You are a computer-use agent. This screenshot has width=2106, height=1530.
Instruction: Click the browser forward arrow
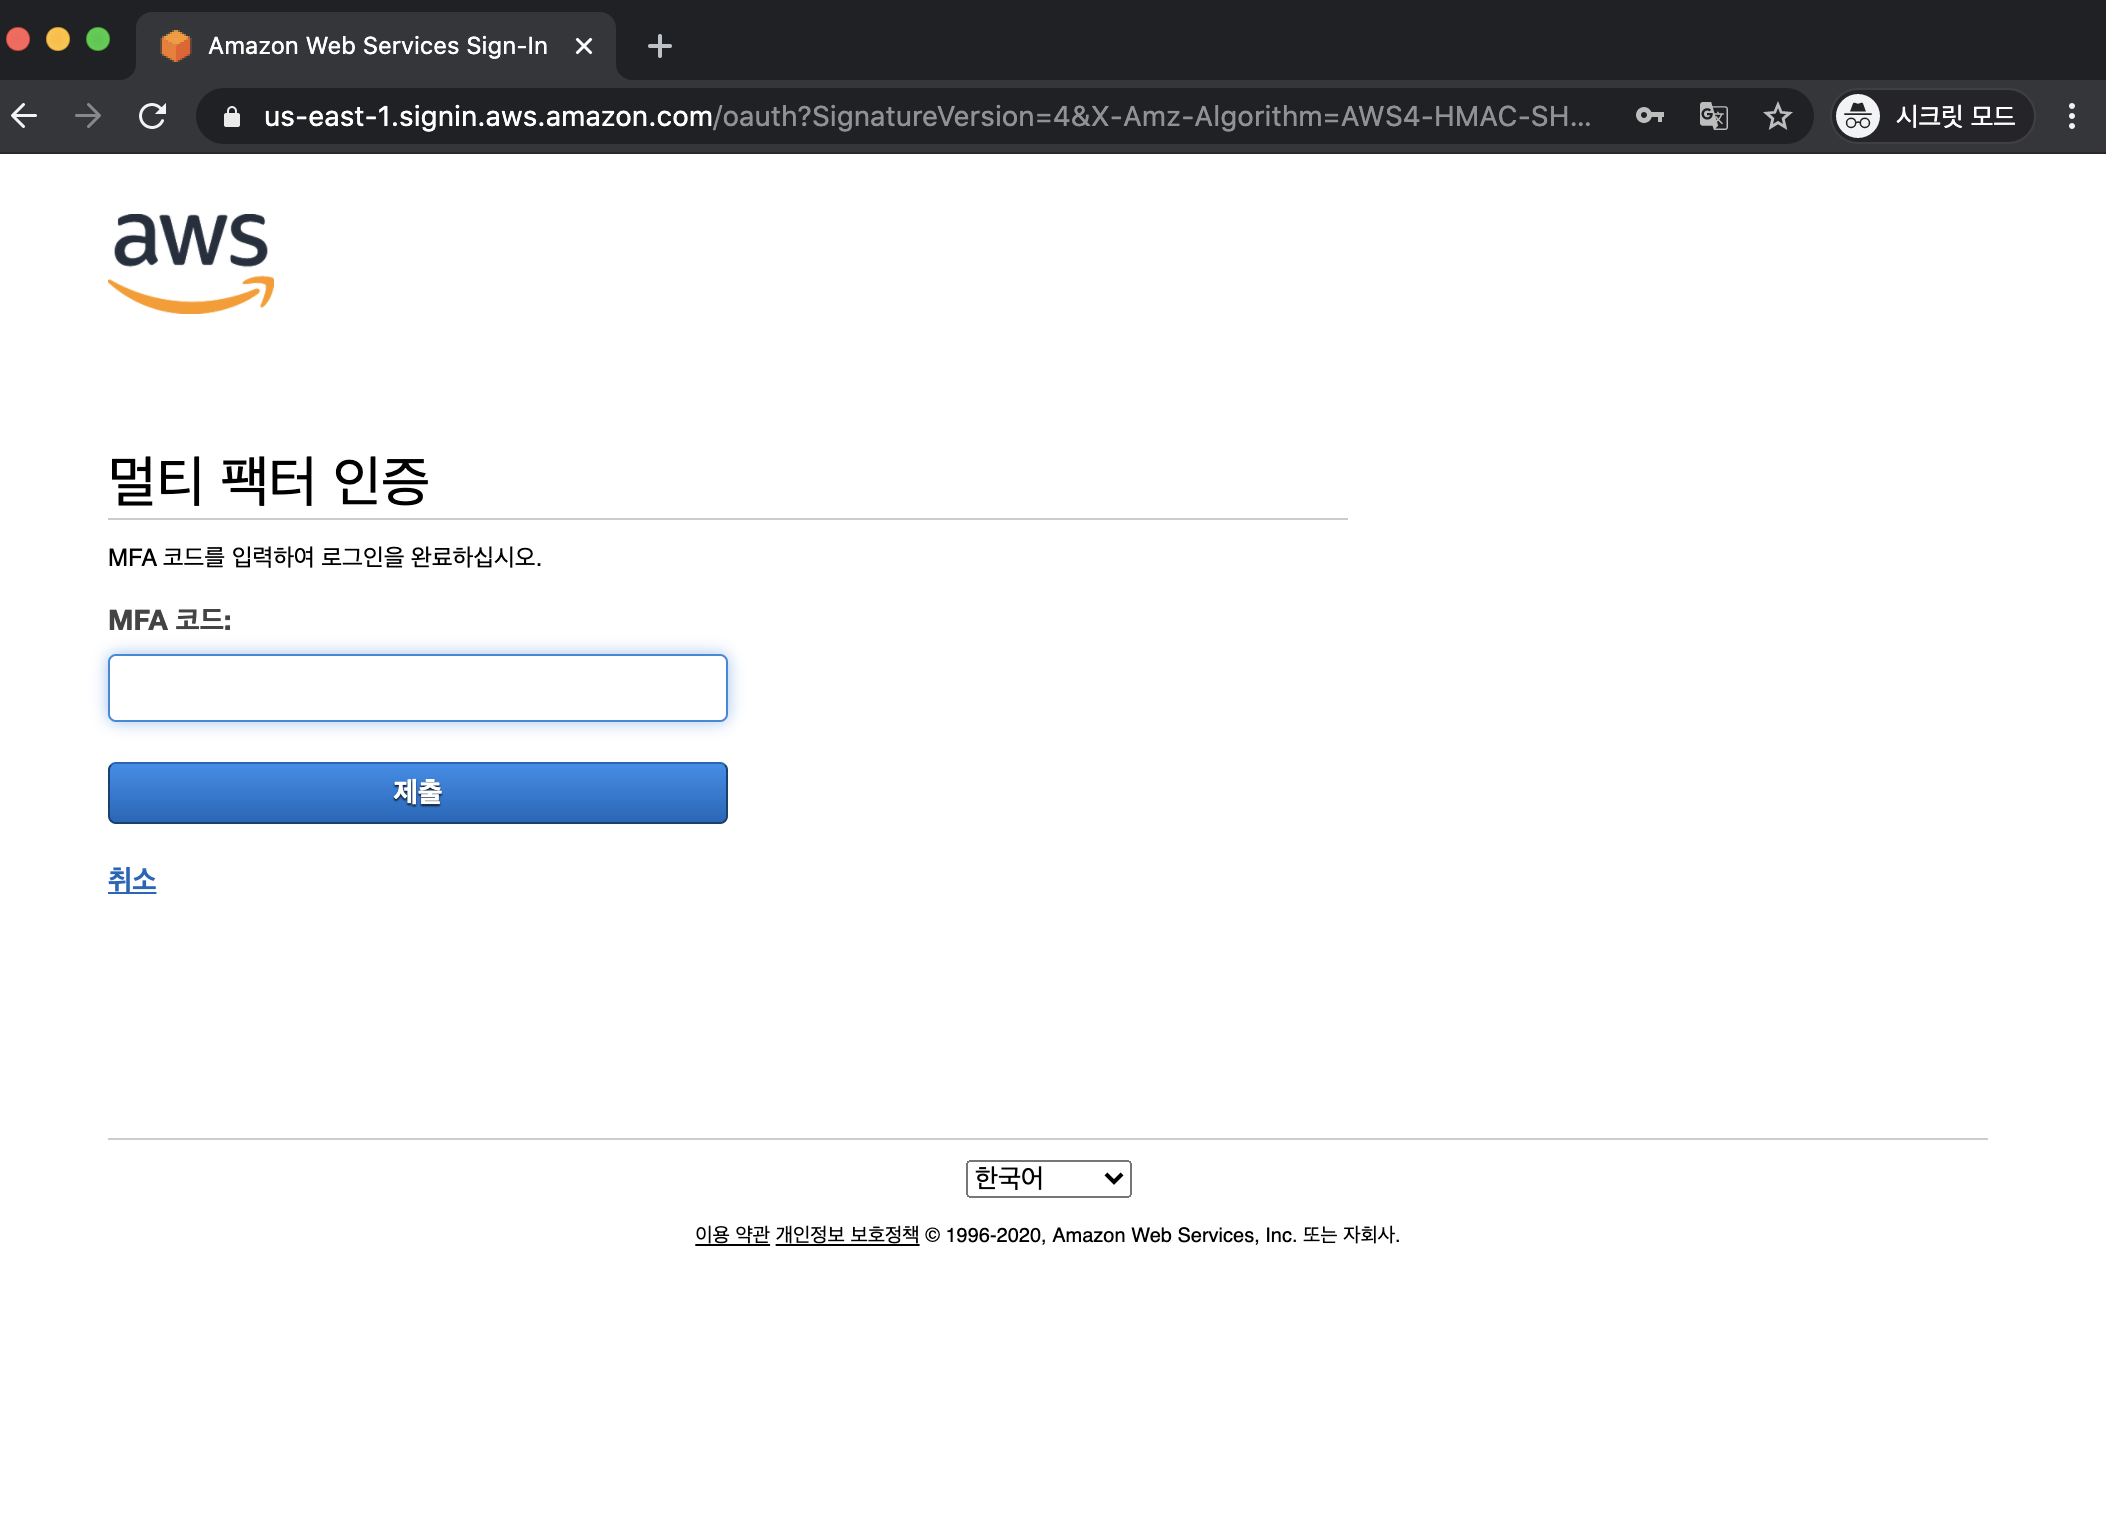88,116
